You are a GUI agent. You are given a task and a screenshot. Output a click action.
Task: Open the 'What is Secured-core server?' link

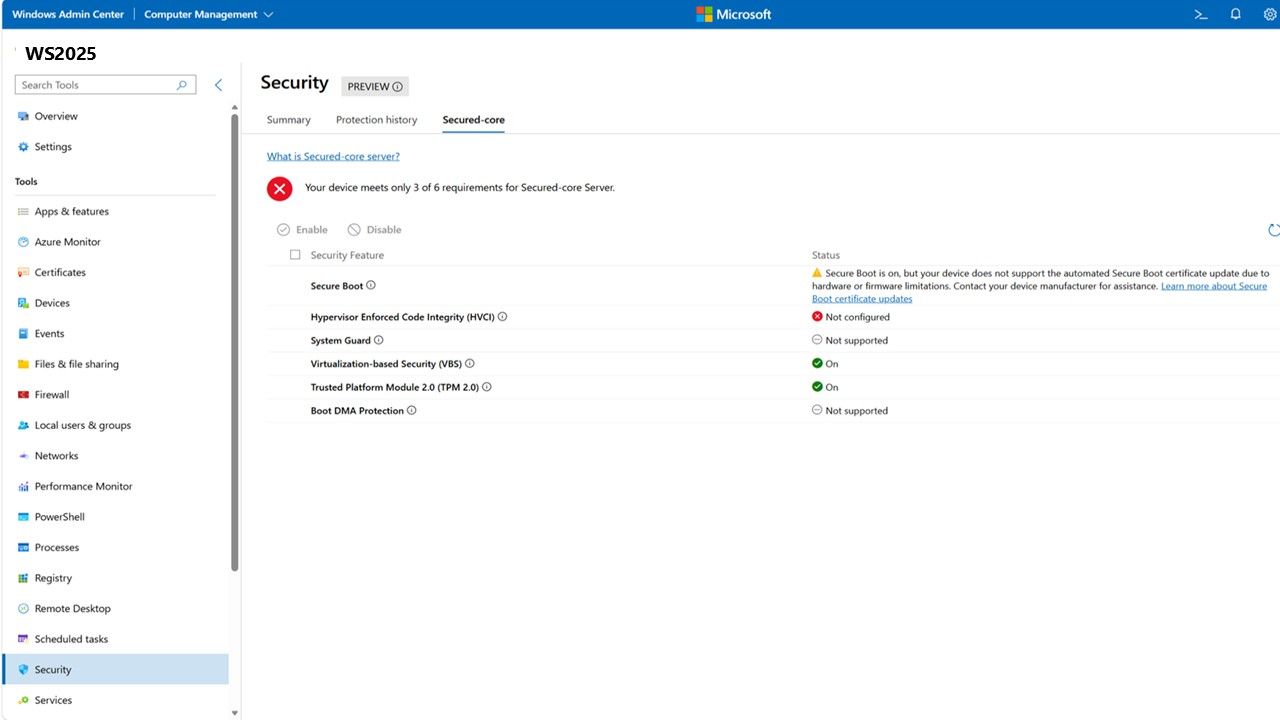(x=333, y=156)
